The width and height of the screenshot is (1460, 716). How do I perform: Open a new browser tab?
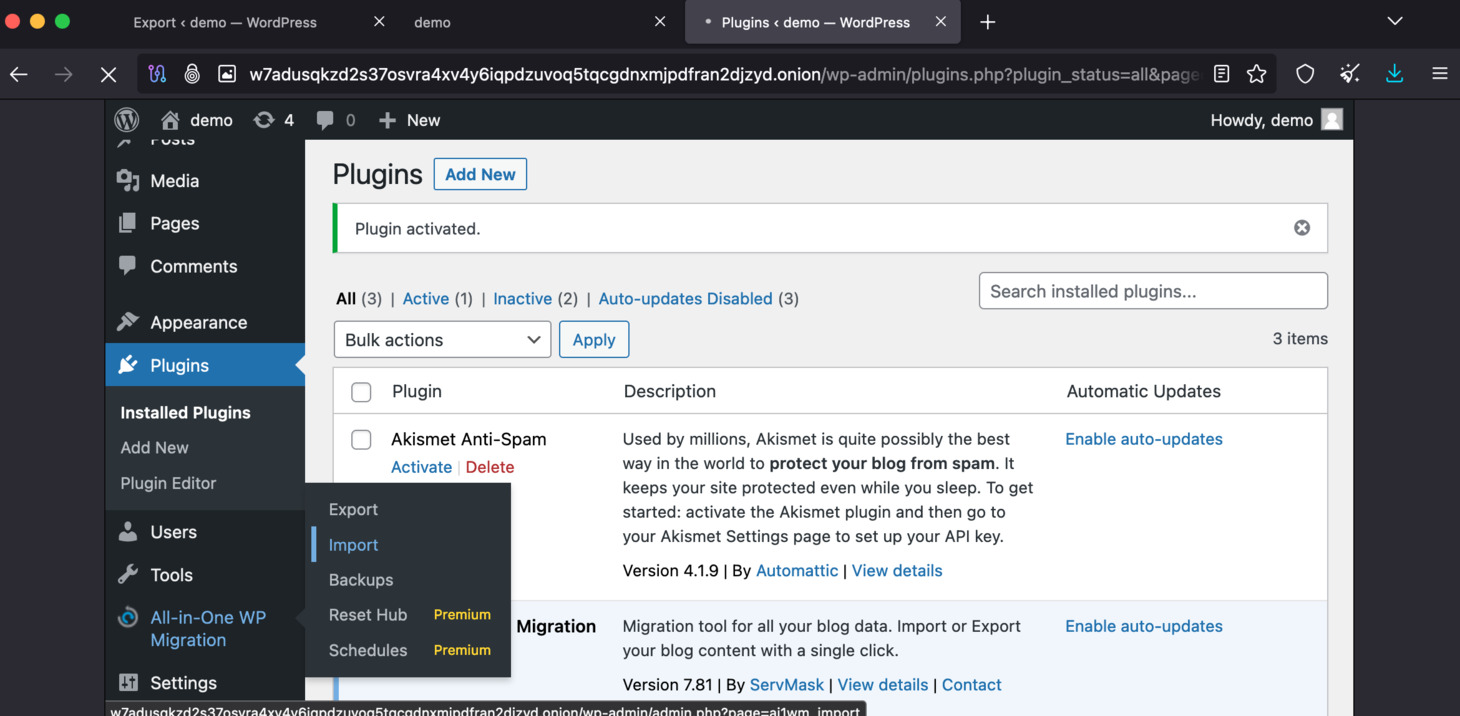[988, 22]
